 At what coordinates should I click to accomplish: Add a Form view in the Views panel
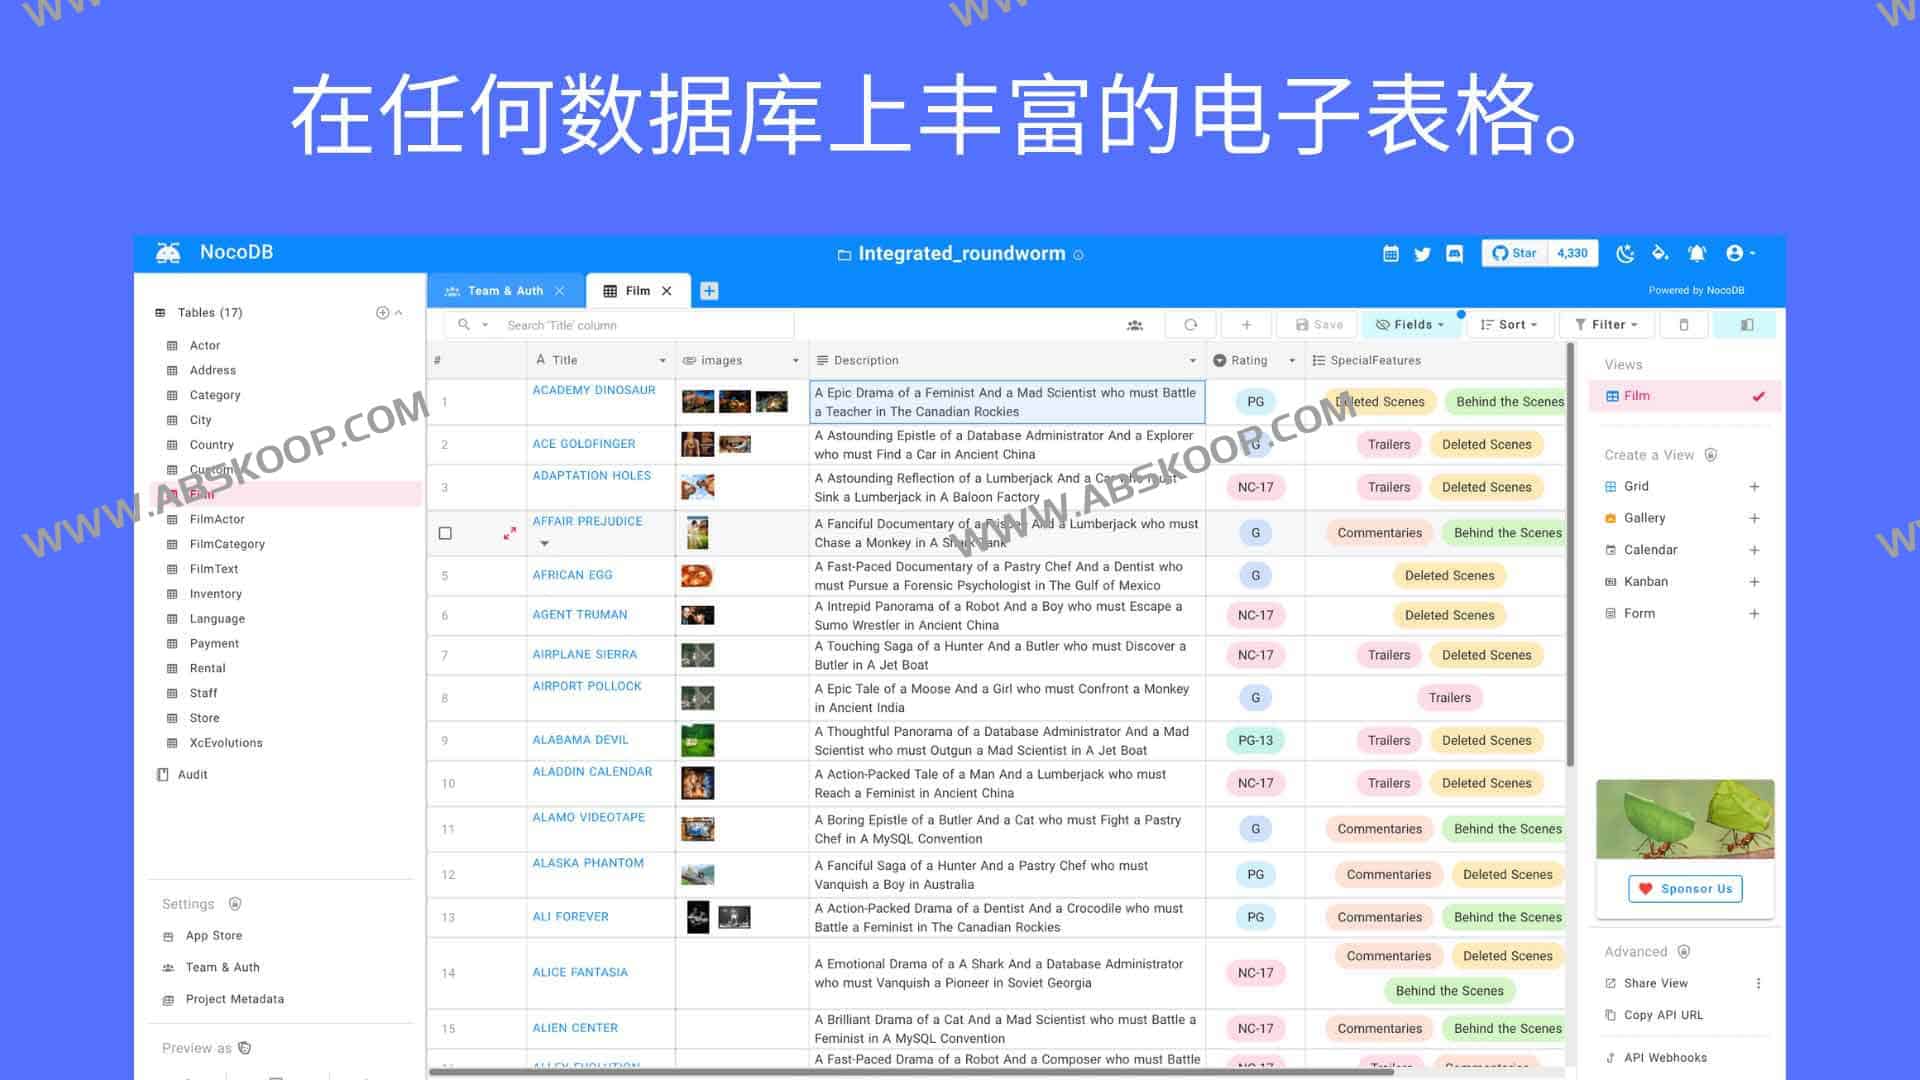tap(1755, 613)
